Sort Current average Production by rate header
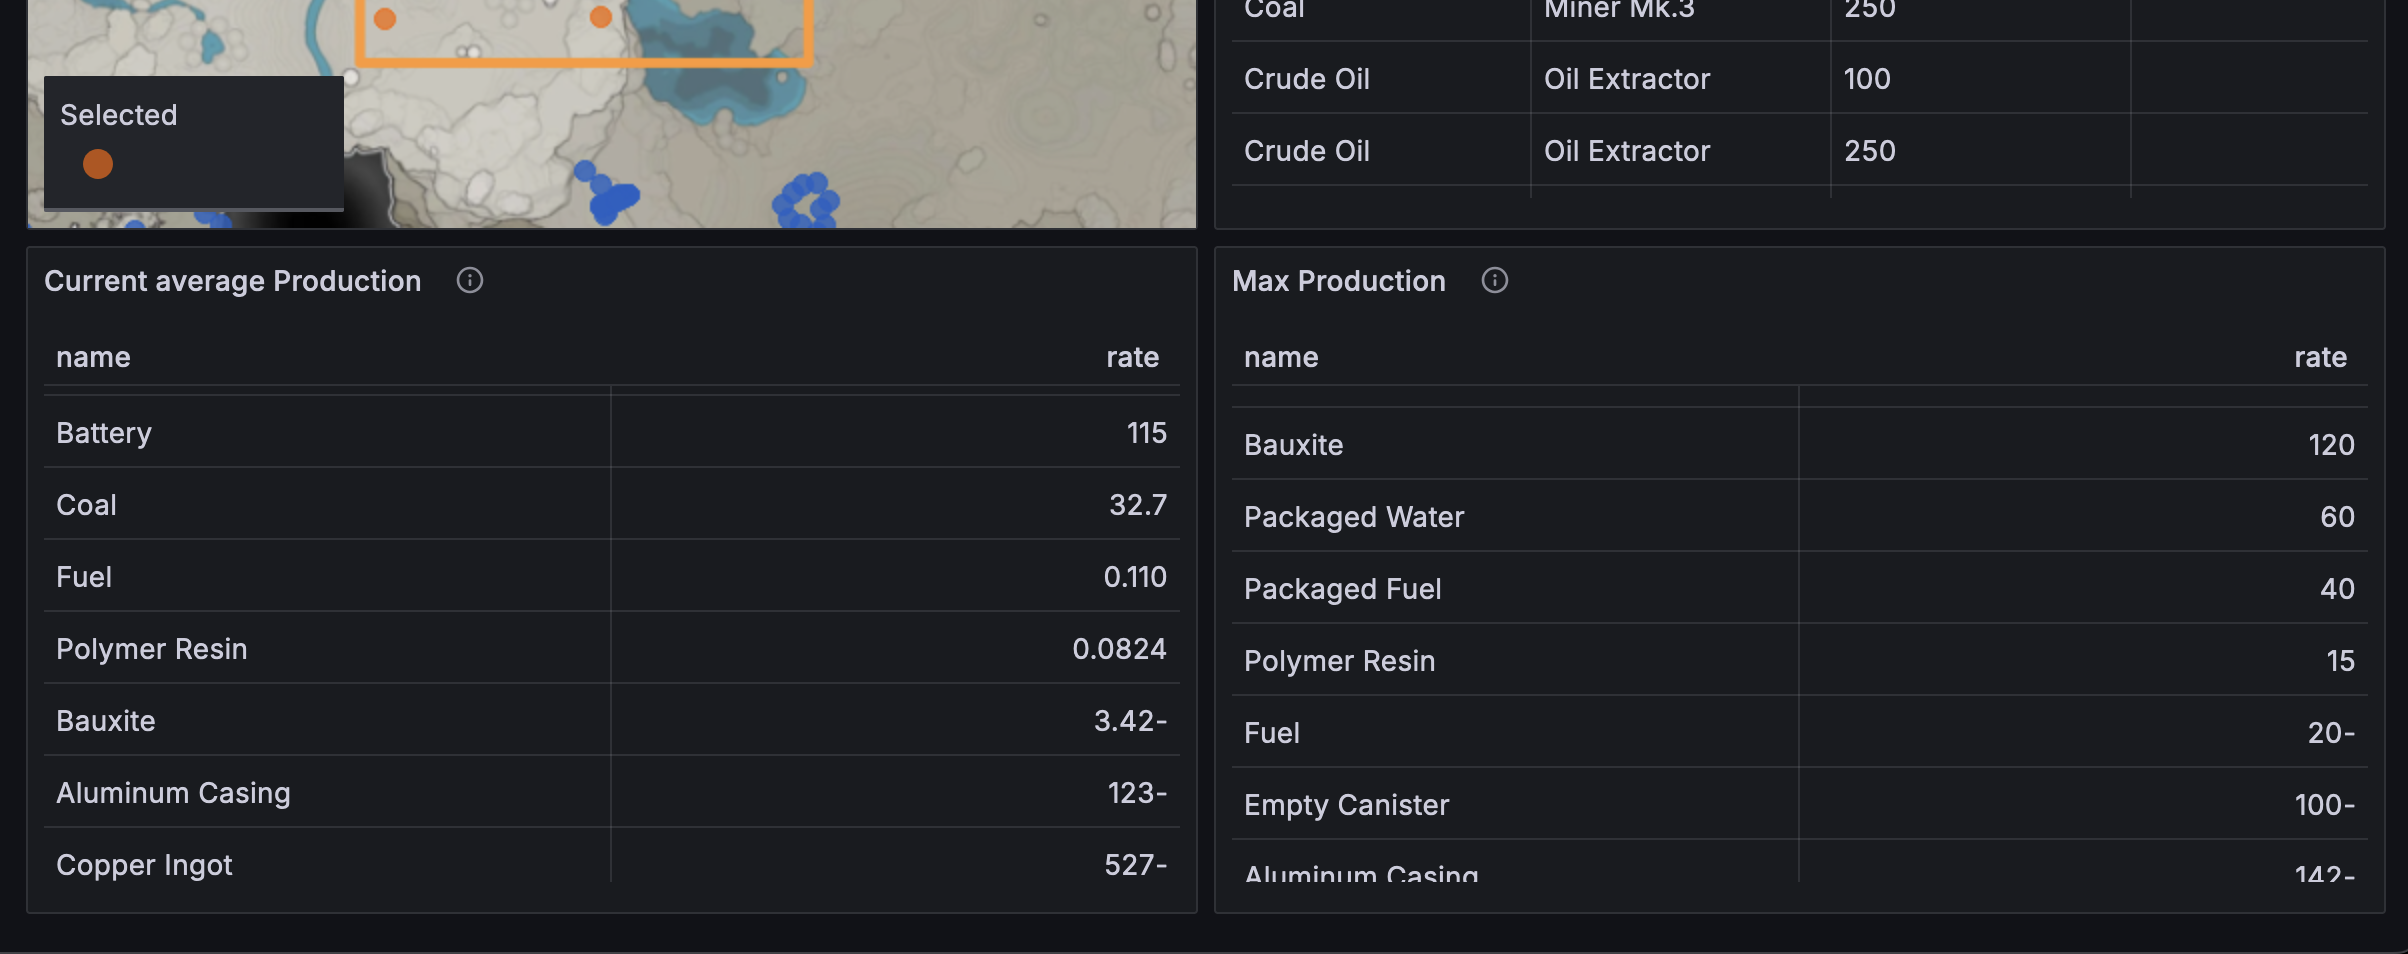 [x=1133, y=357]
